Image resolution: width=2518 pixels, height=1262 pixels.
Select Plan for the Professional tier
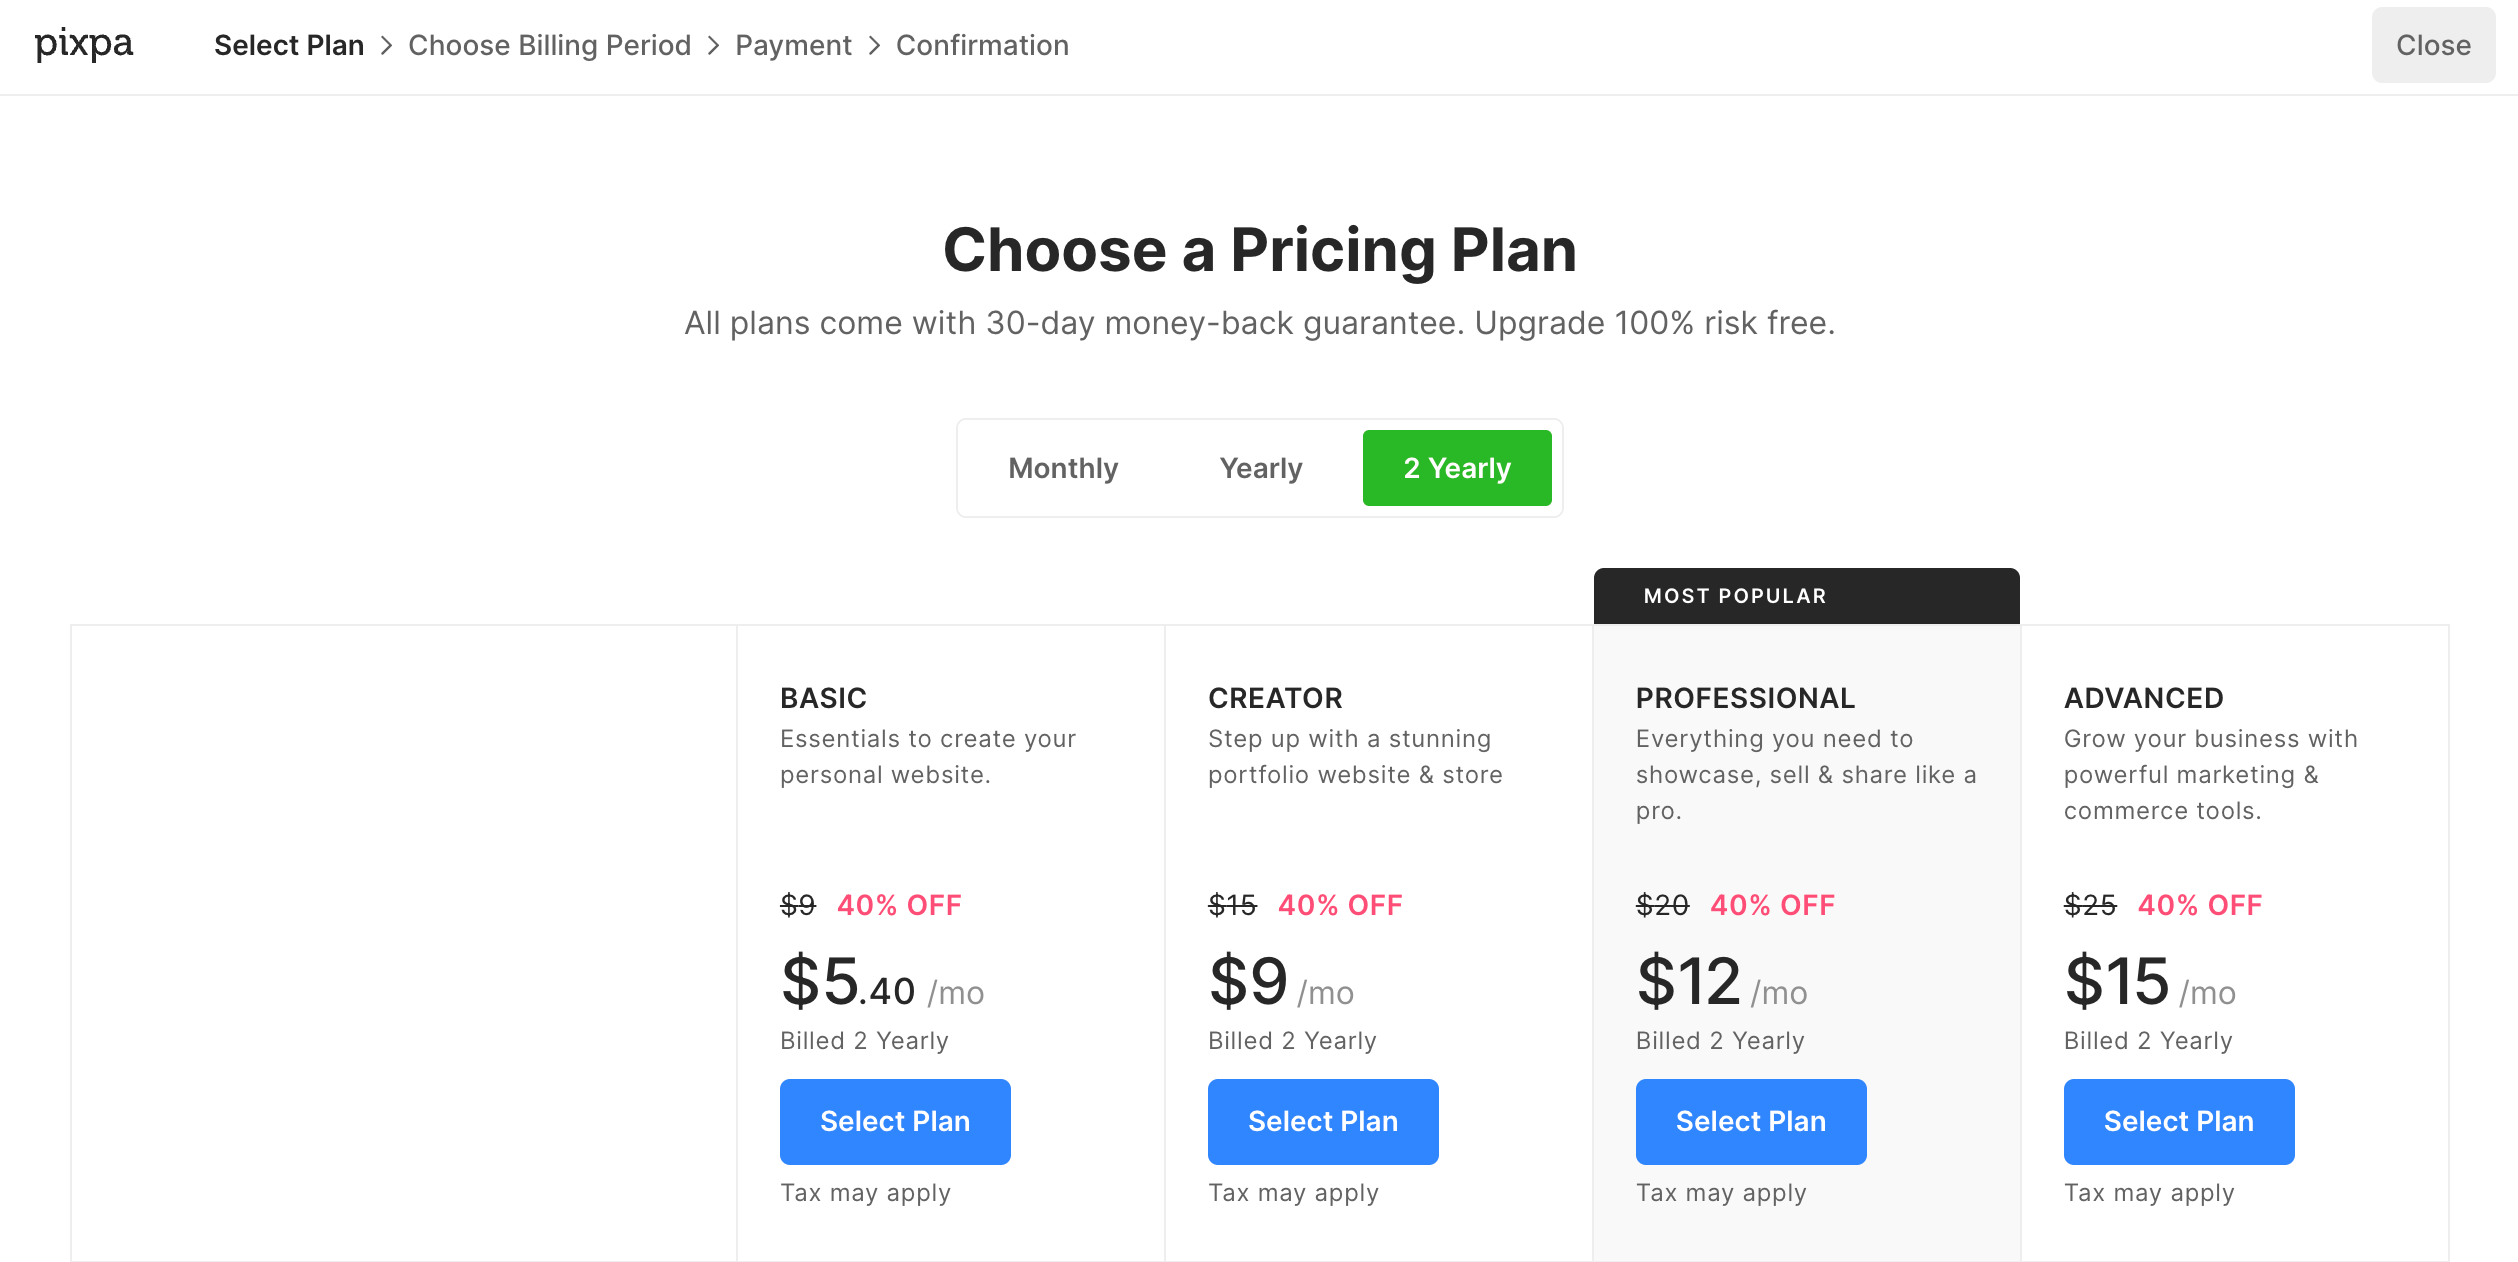(1750, 1121)
